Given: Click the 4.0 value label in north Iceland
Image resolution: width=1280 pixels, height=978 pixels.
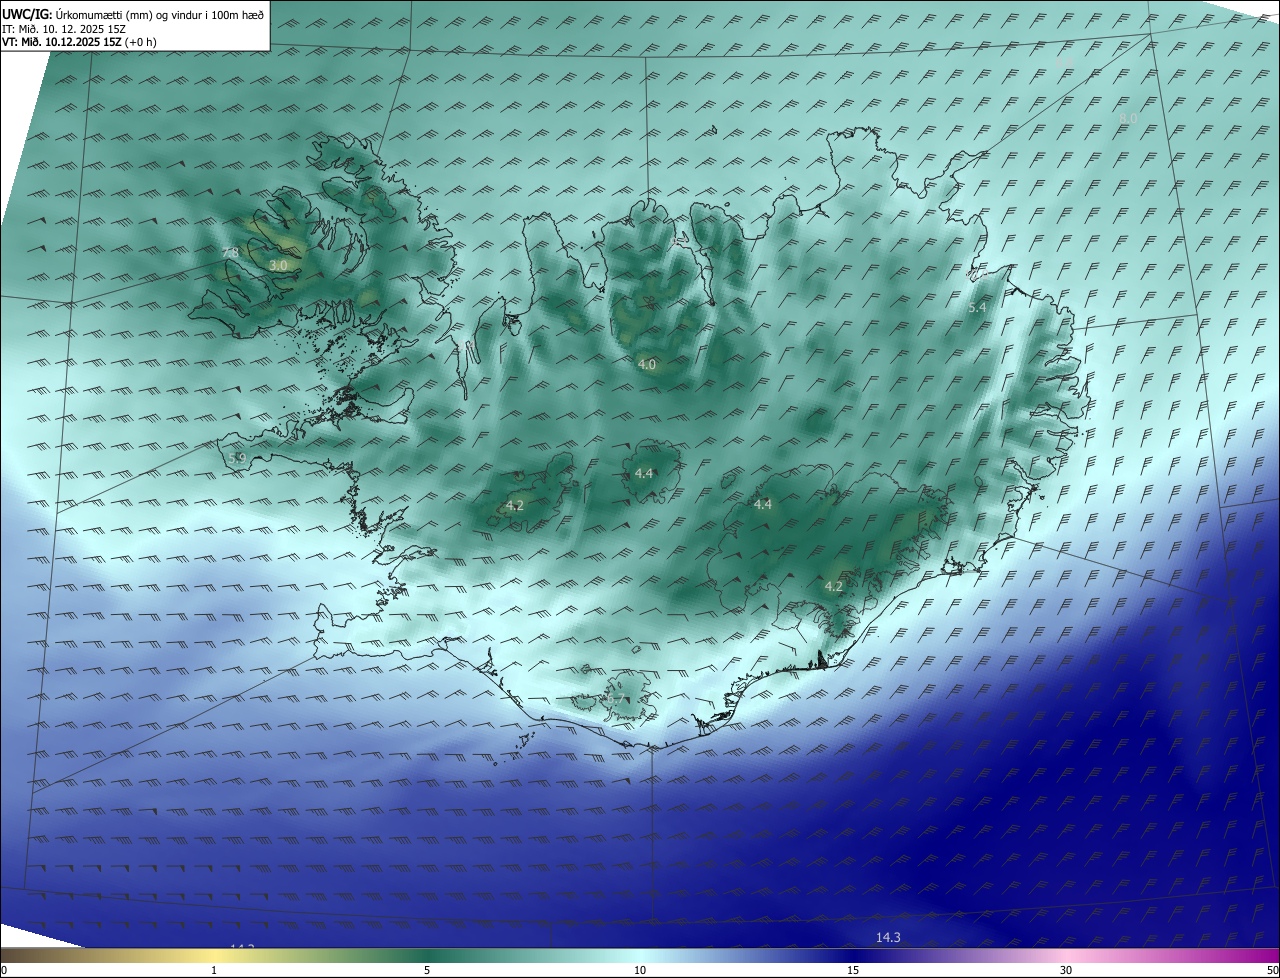Looking at the screenshot, I should click(647, 365).
